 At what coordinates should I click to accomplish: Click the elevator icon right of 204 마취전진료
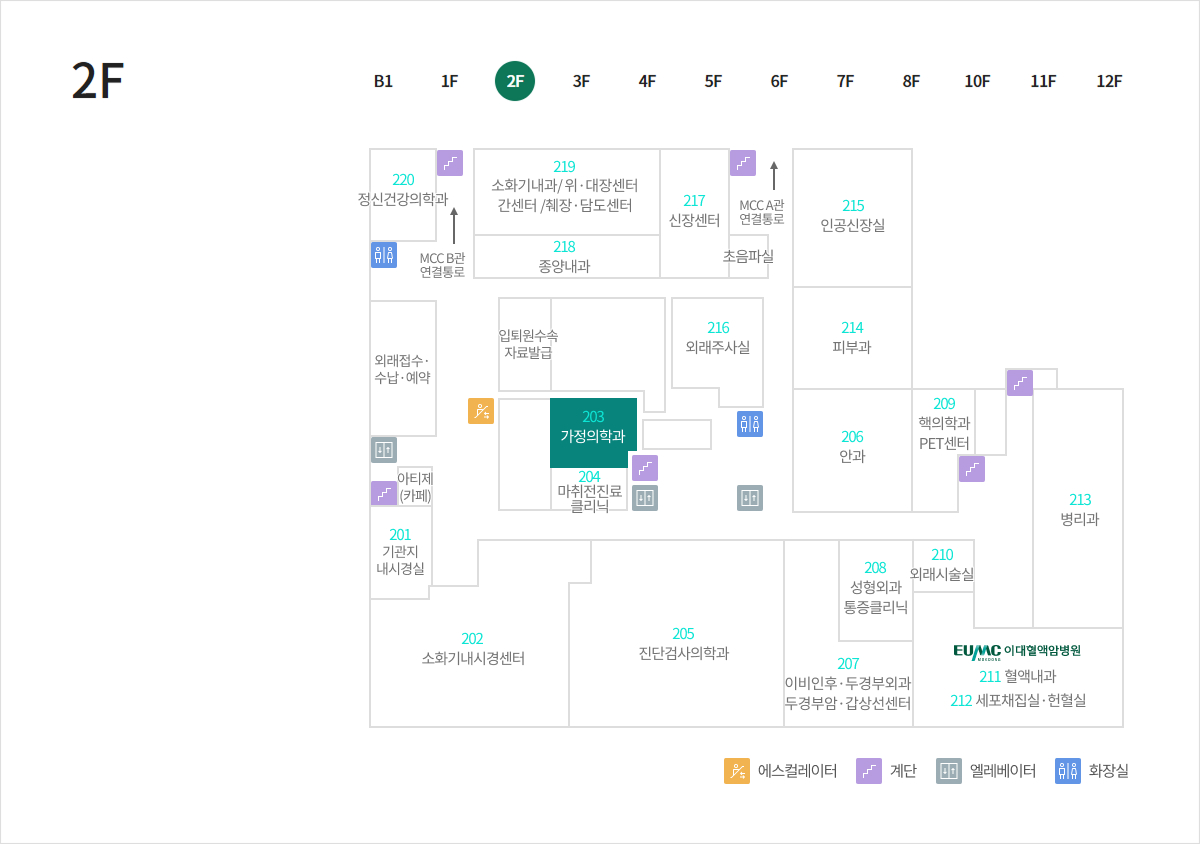(x=645, y=498)
